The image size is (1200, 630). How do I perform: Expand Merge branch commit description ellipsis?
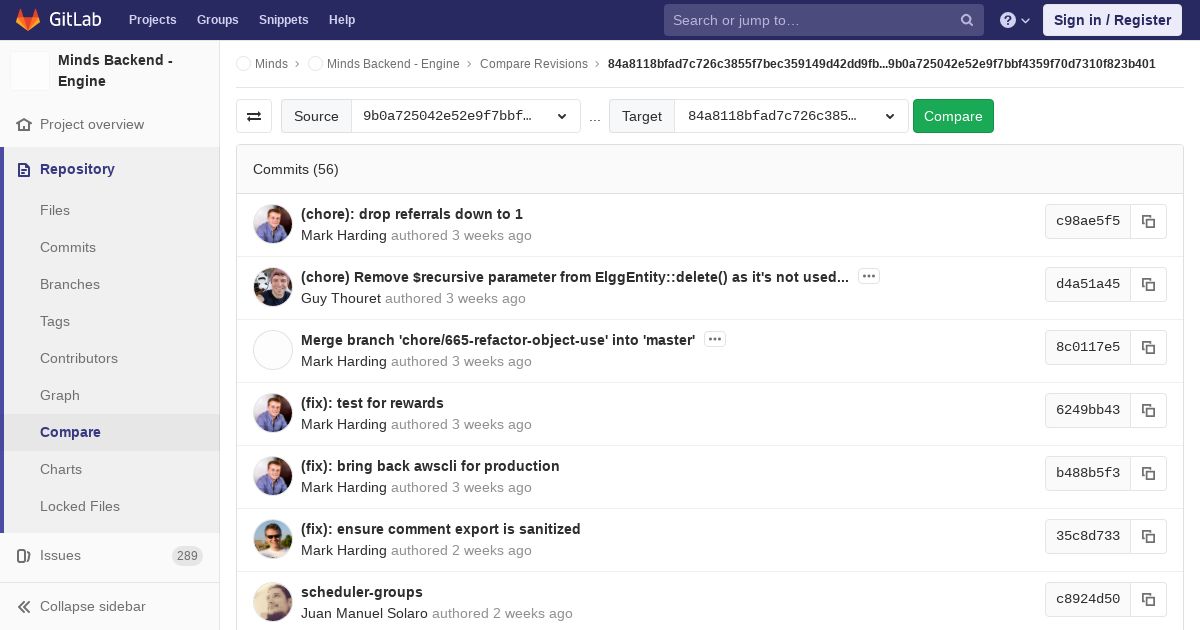coord(715,340)
